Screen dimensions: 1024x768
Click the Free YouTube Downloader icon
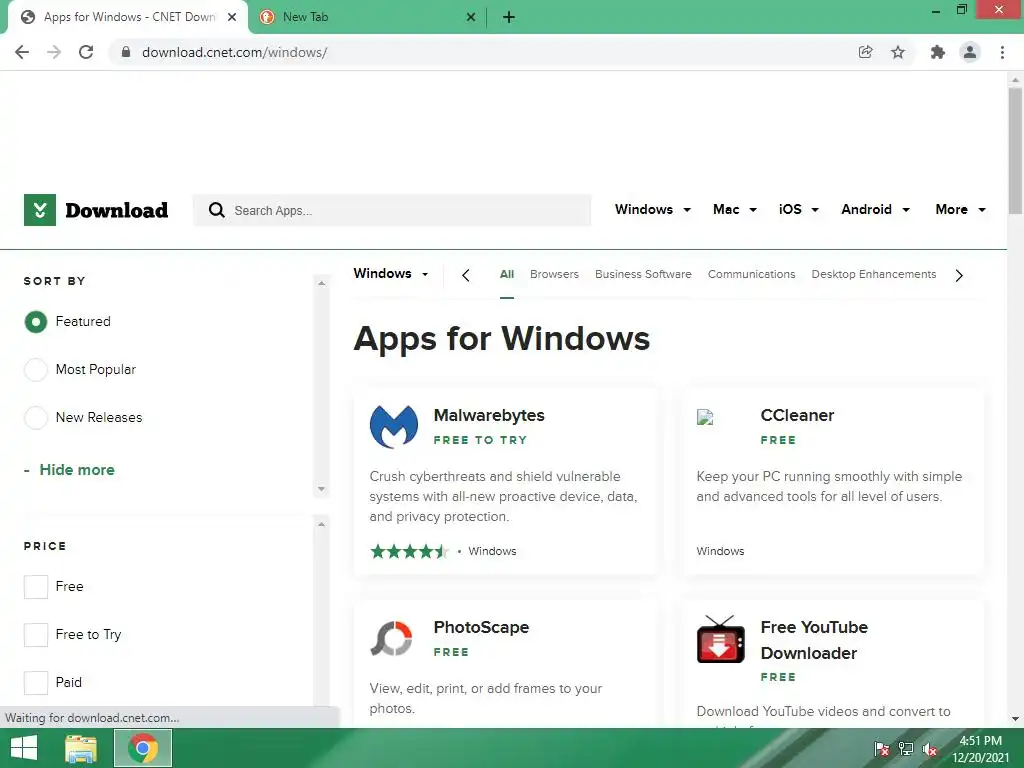[x=720, y=639]
